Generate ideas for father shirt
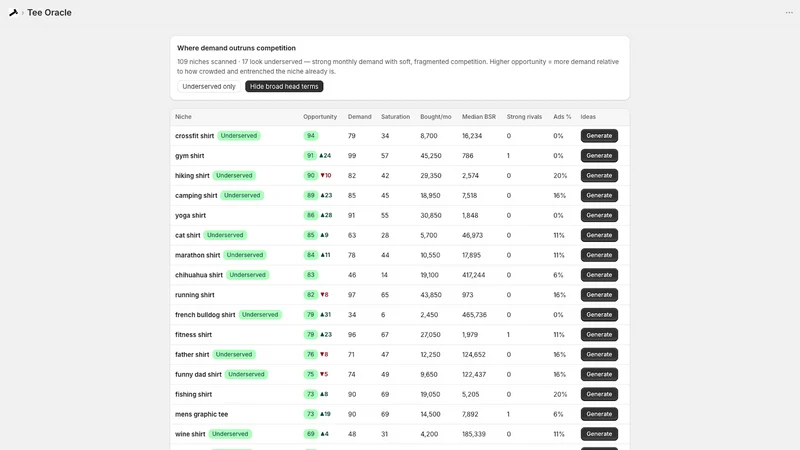 [x=599, y=355]
